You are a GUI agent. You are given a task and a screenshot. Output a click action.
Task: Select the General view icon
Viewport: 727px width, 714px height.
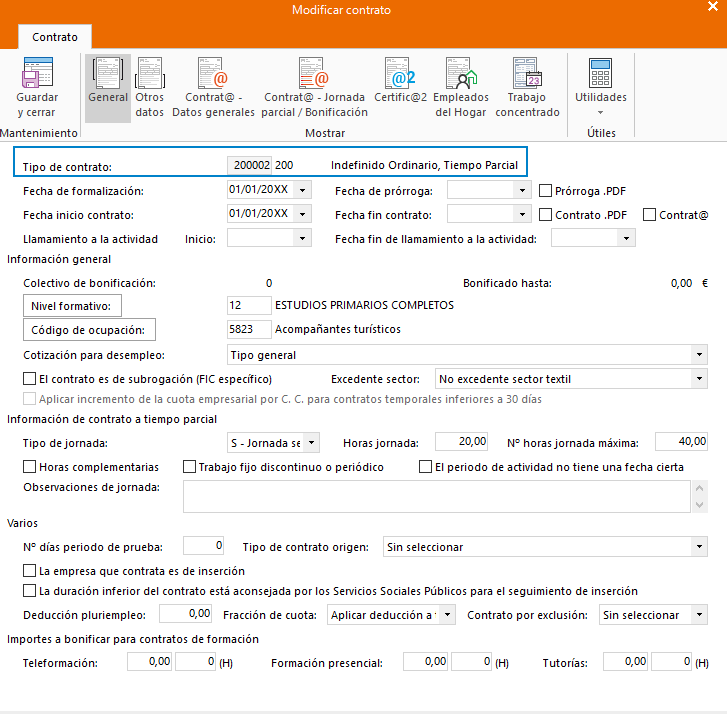(x=108, y=88)
